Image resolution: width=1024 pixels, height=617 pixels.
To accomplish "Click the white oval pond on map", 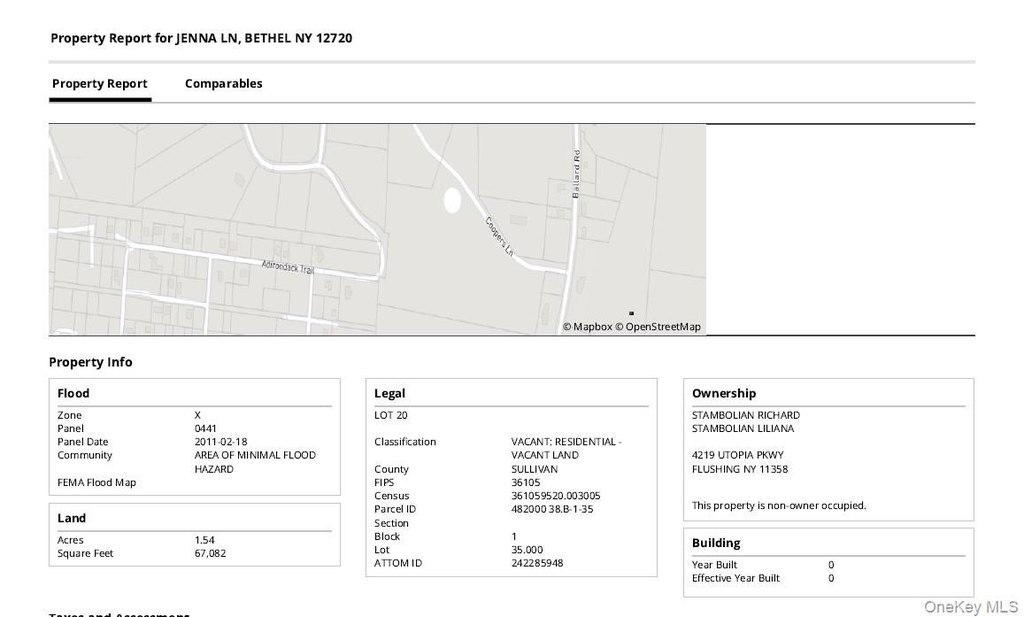I will [x=453, y=200].
